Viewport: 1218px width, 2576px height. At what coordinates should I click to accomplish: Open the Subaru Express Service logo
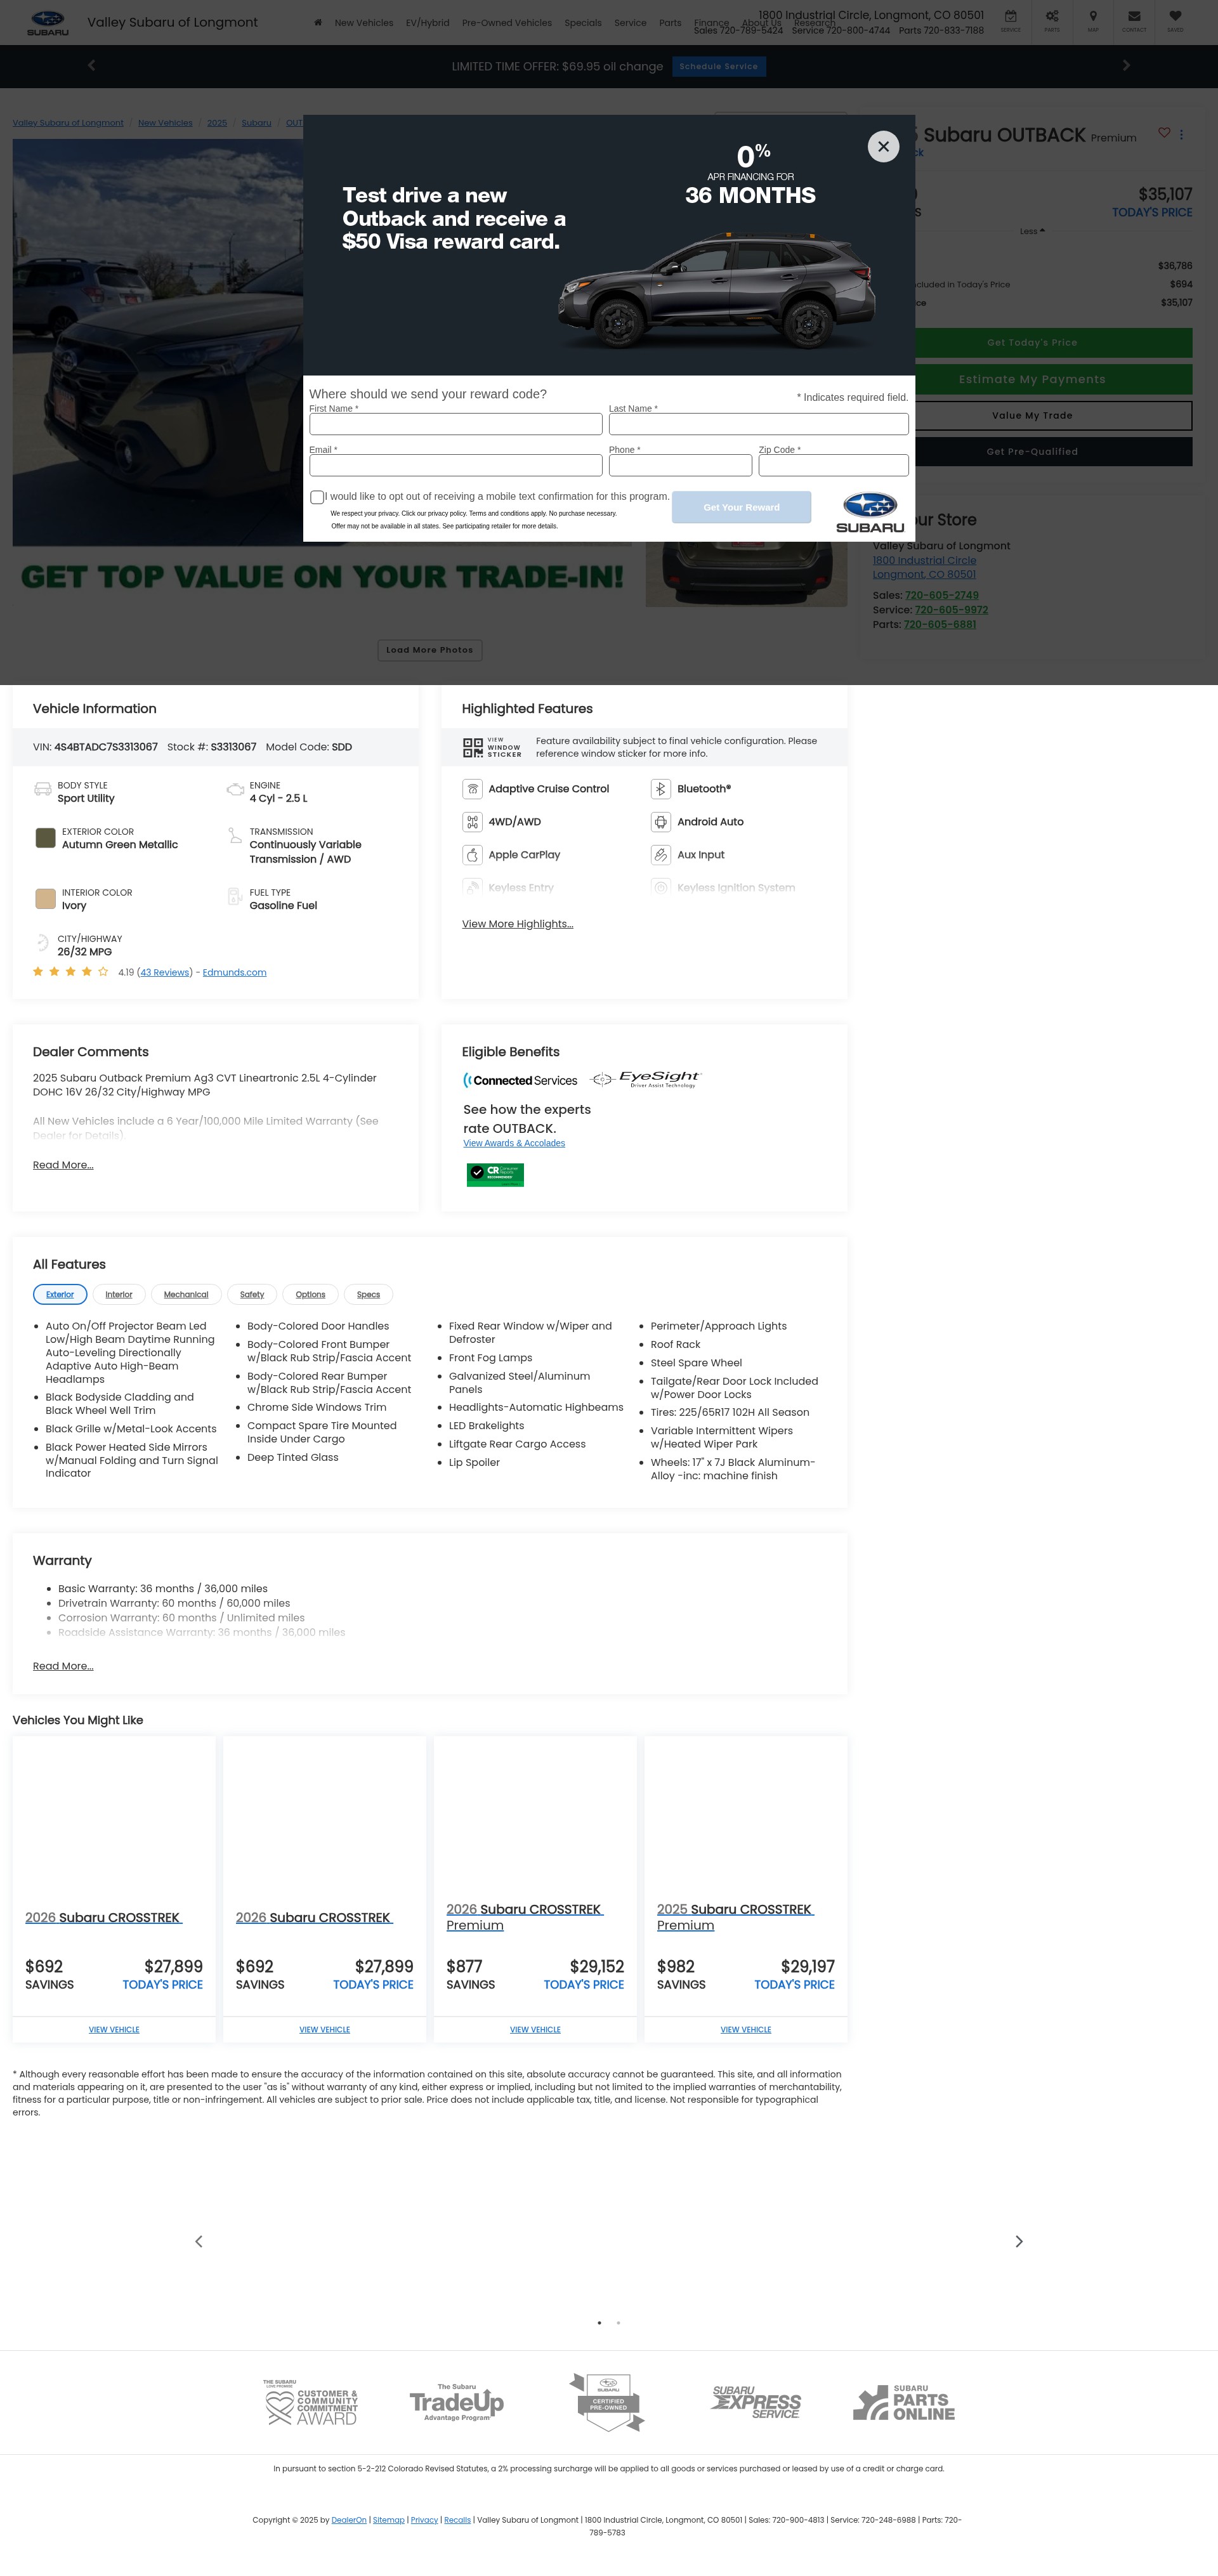point(756,2402)
